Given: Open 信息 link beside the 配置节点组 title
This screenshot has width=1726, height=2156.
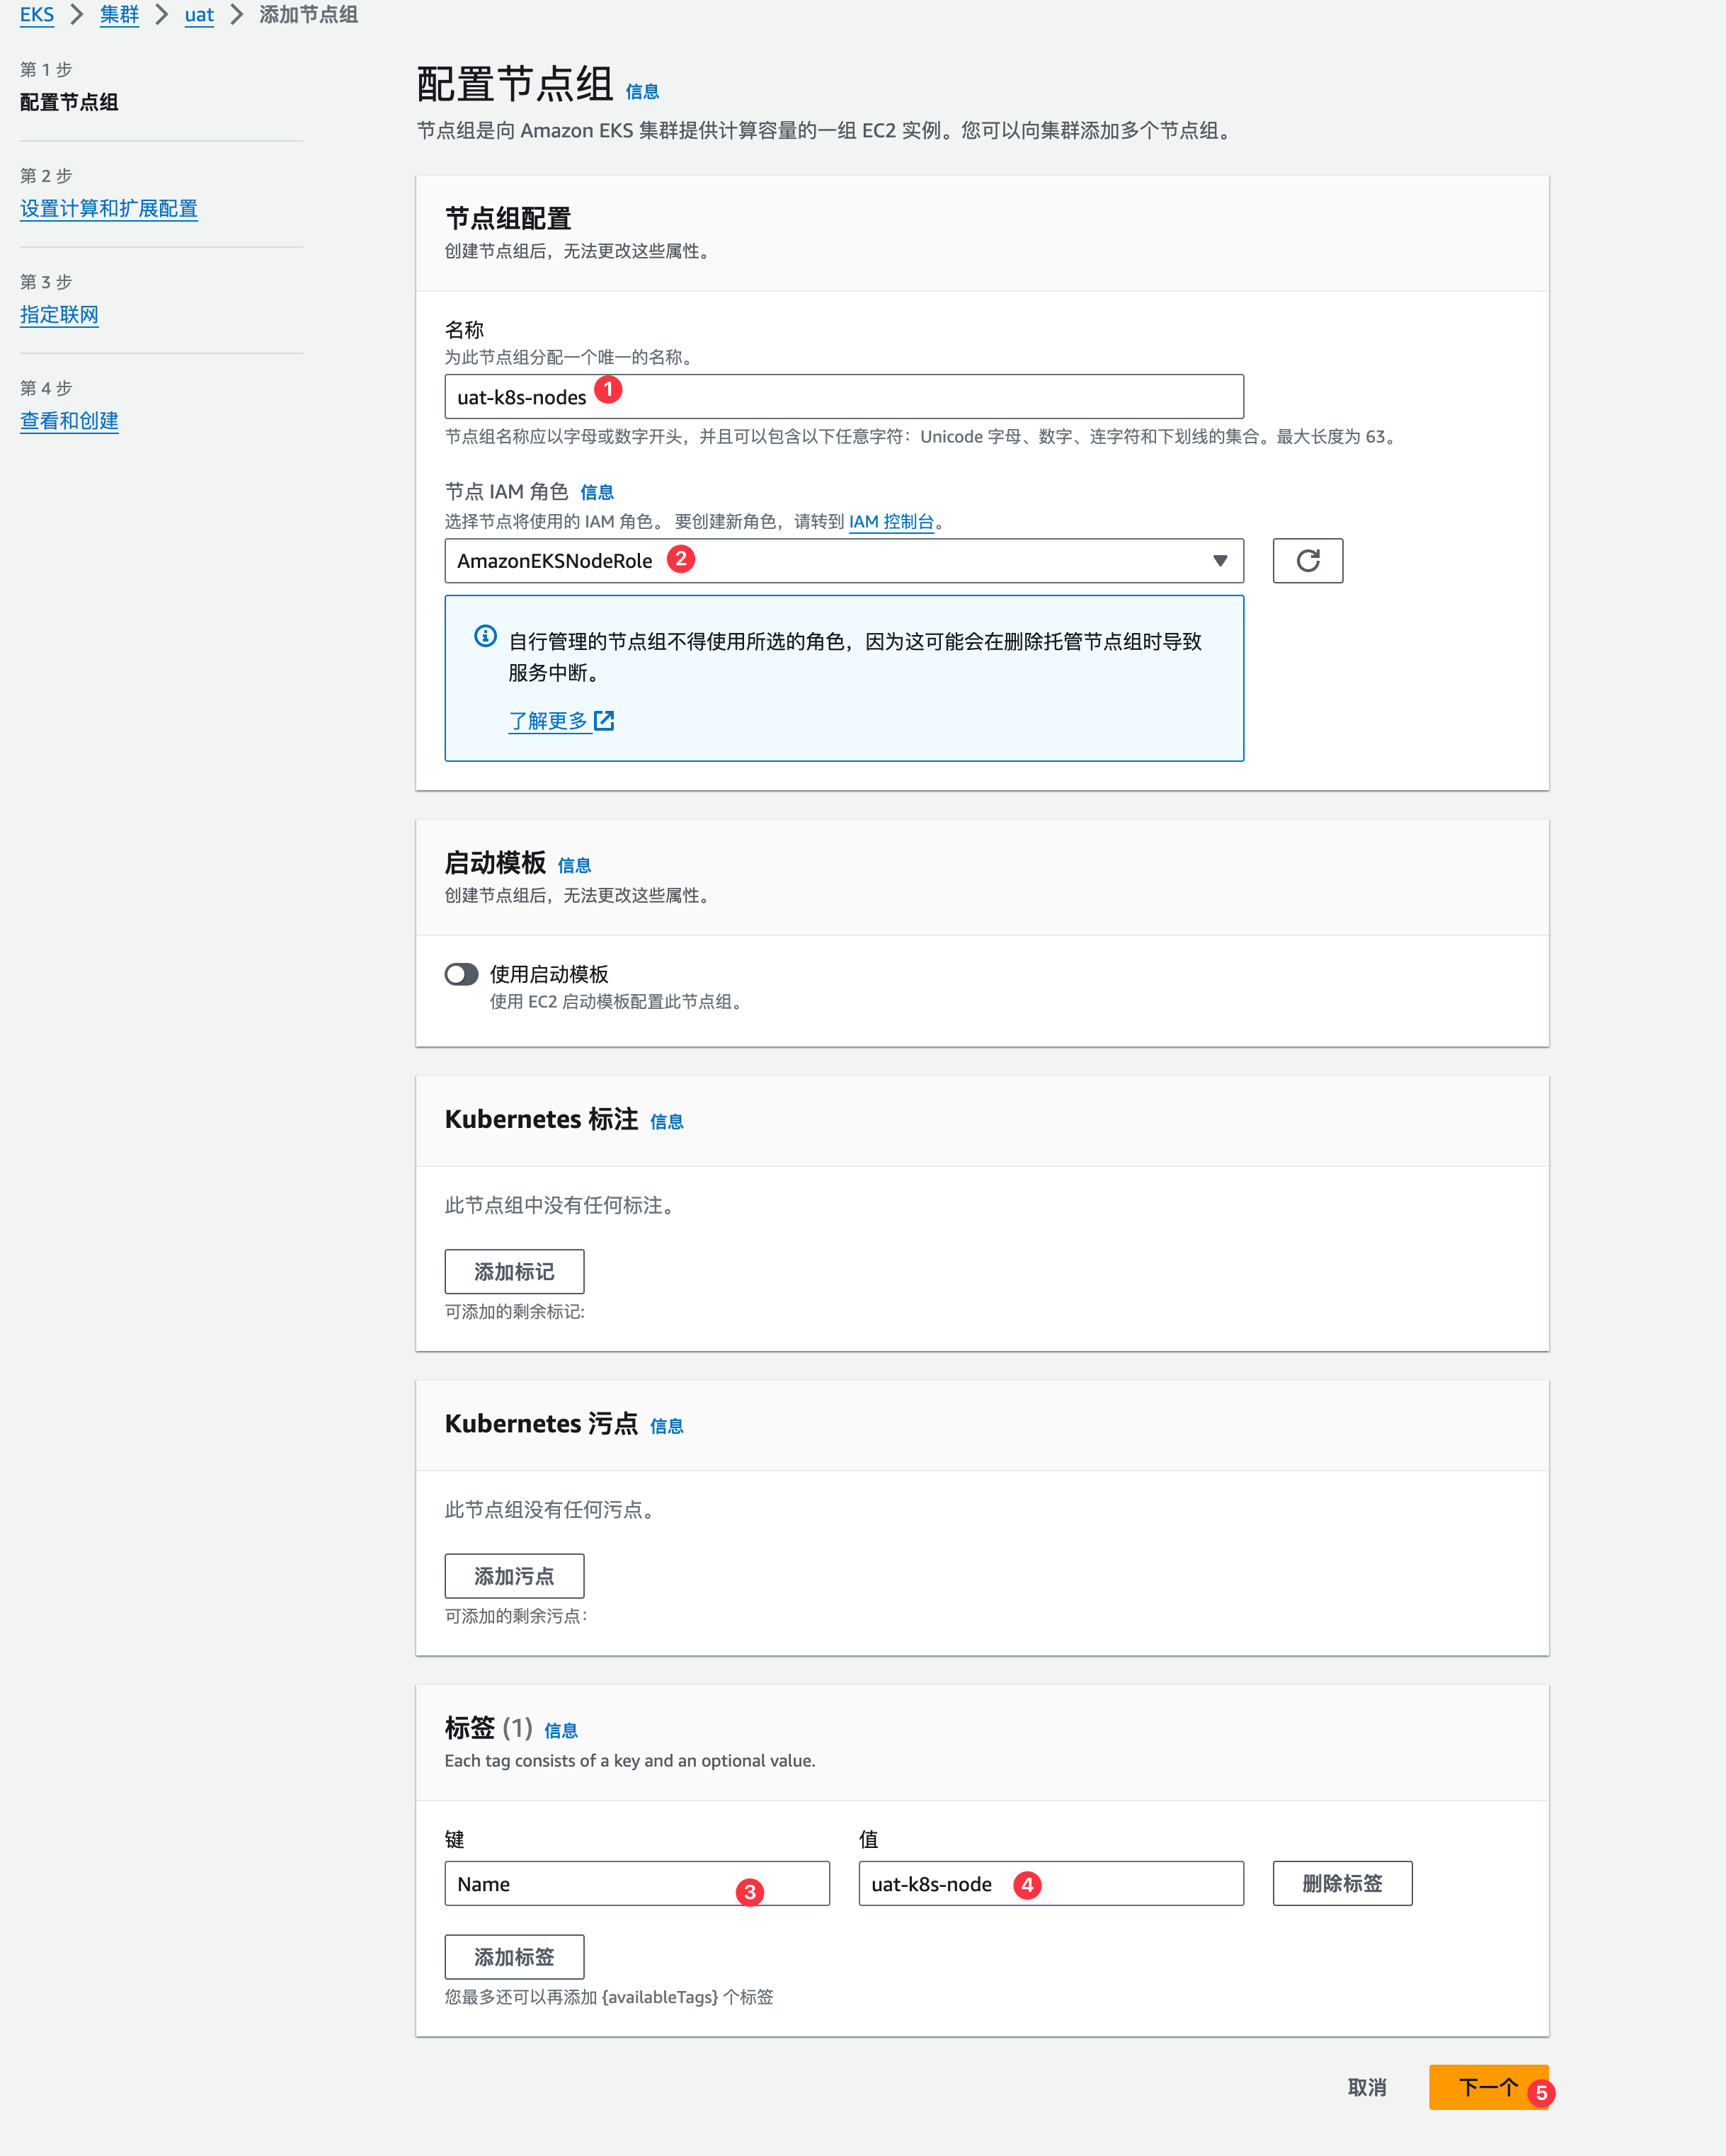Looking at the screenshot, I should pyautogui.click(x=642, y=91).
